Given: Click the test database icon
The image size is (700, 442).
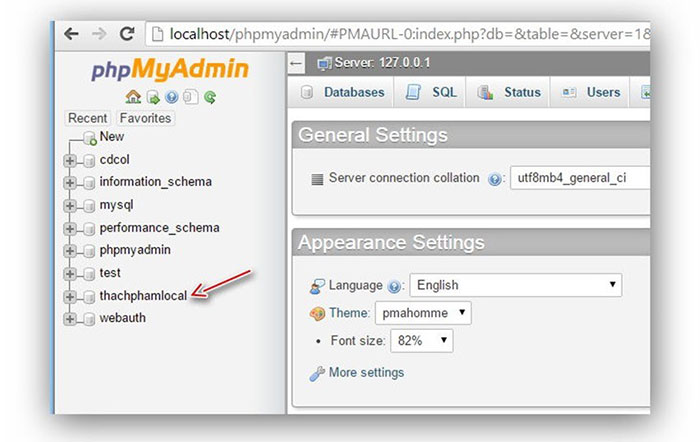Looking at the screenshot, I should coord(89,274).
